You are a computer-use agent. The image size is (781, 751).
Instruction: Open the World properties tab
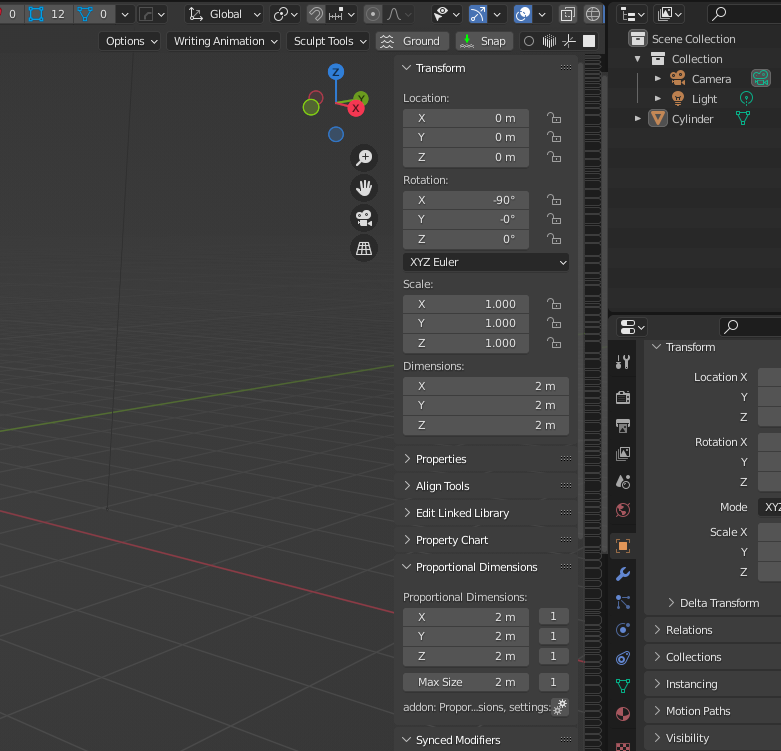(623, 510)
